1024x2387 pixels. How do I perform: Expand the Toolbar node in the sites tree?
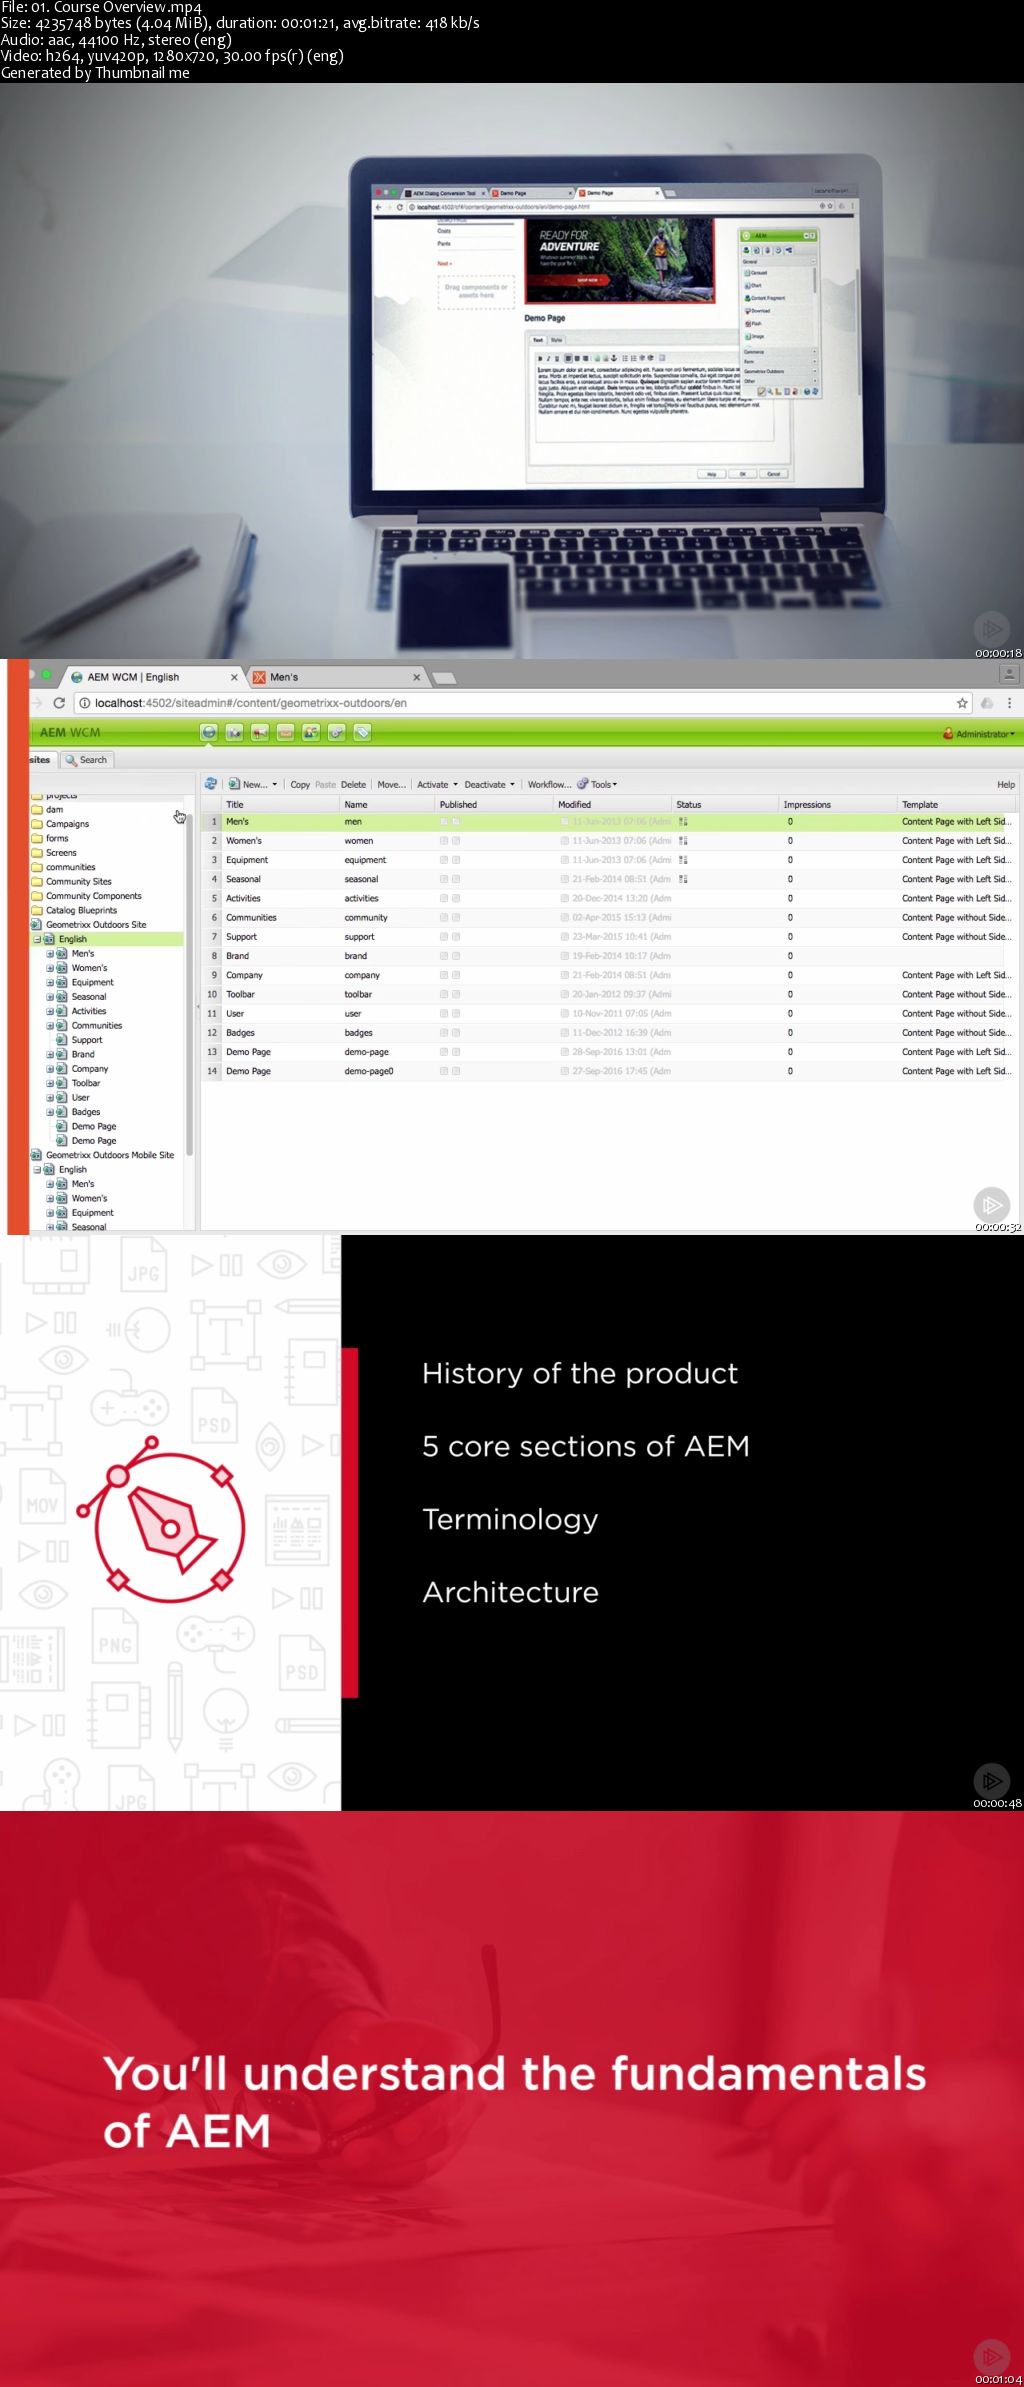pyautogui.click(x=50, y=1083)
